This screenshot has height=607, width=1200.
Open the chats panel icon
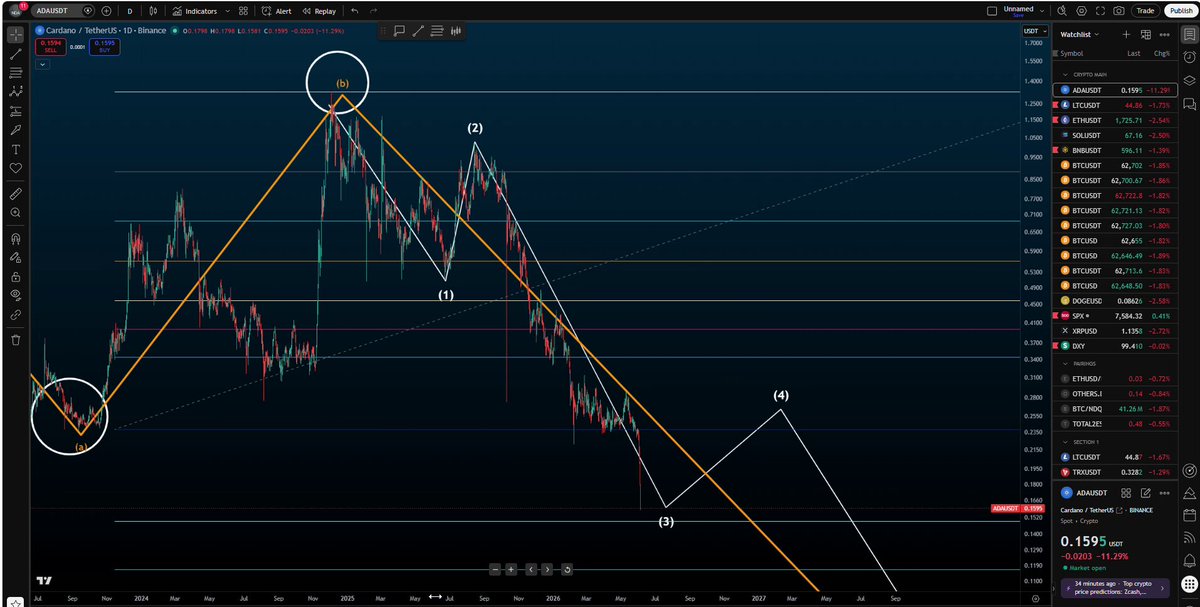click(x=1188, y=103)
